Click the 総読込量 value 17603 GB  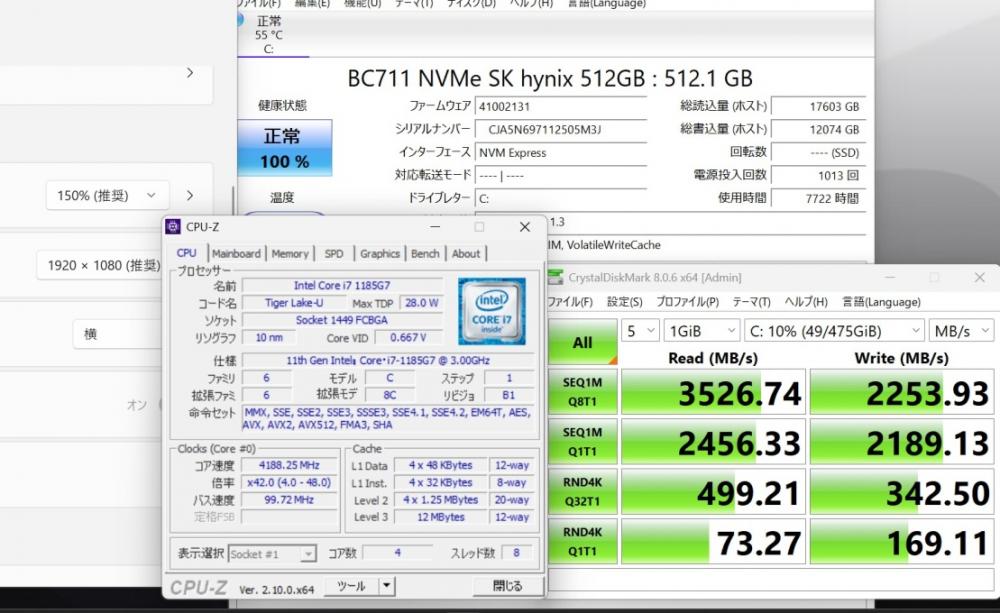tap(818, 107)
